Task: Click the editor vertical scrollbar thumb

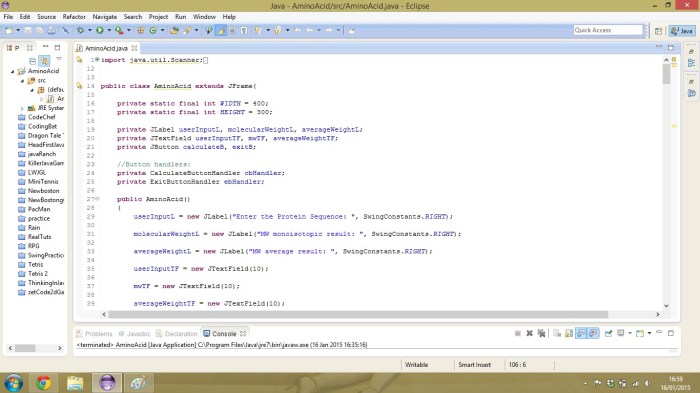Action: point(667,74)
